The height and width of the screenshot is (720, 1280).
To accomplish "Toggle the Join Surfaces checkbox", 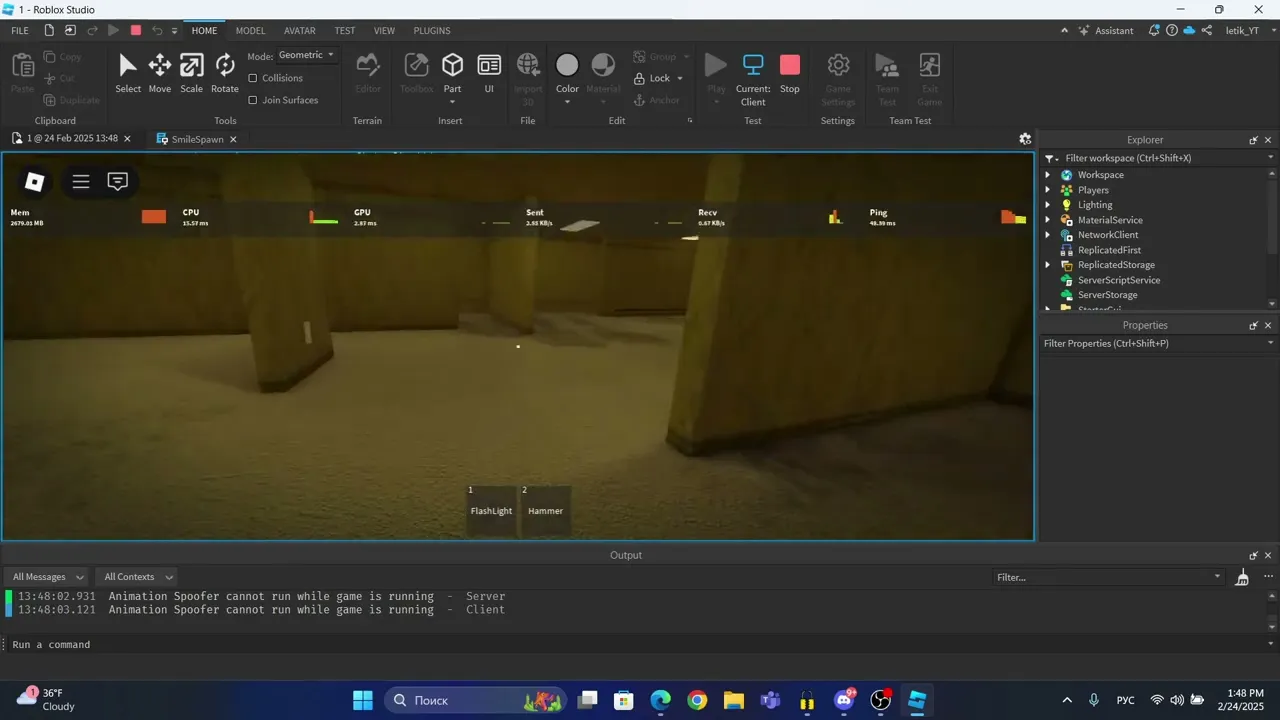I will tap(253, 100).
